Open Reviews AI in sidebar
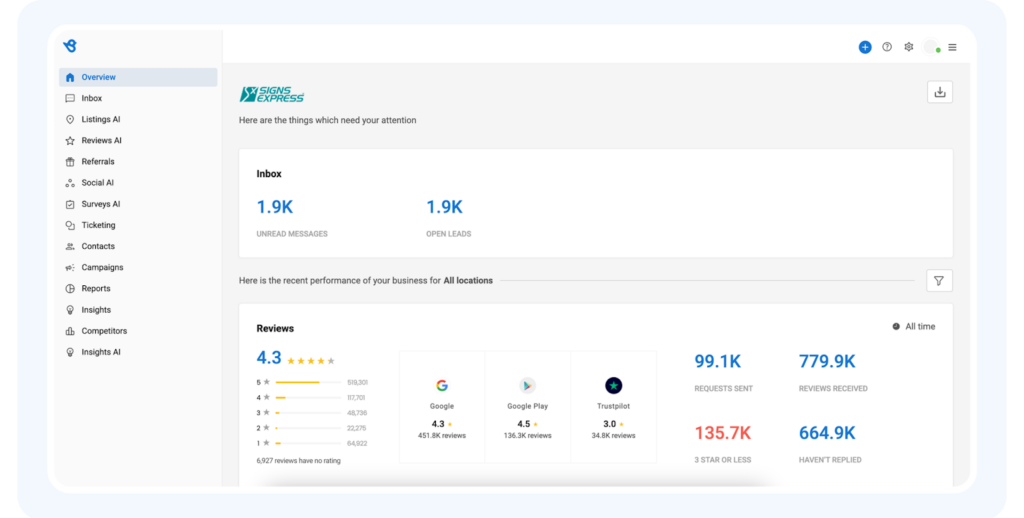1024x518 pixels. pyautogui.click(x=101, y=141)
